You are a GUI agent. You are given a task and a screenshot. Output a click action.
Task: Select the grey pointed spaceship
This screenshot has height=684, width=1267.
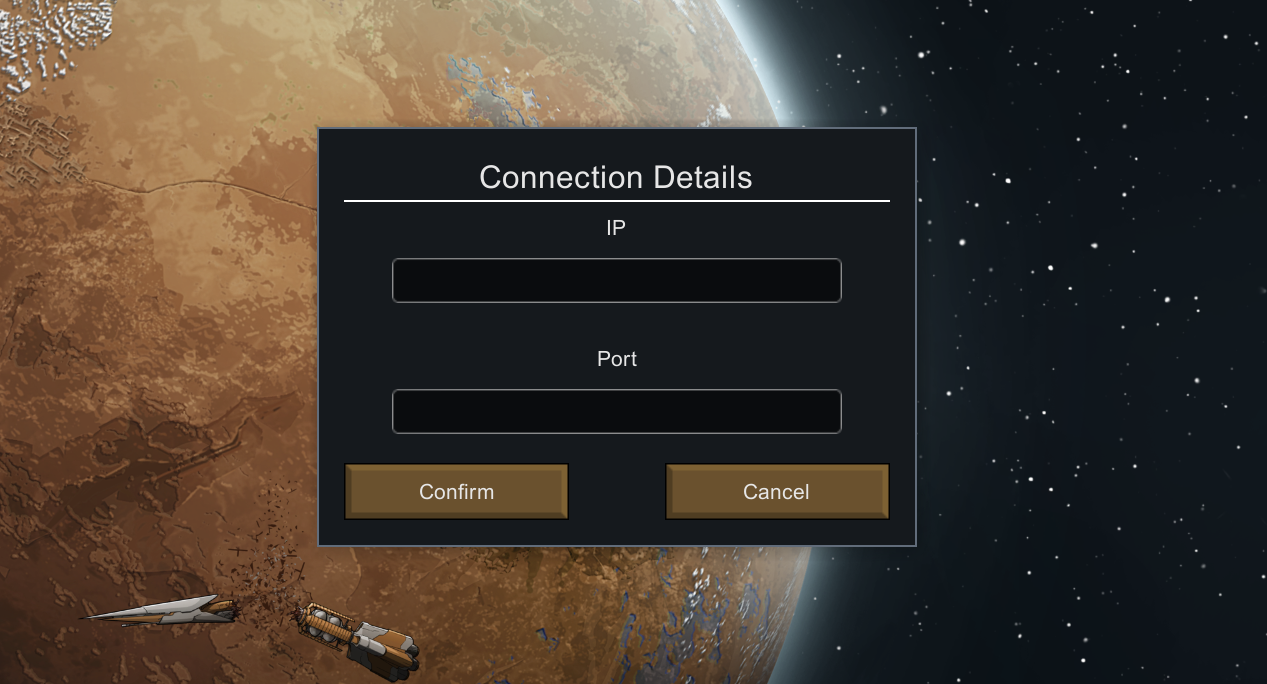coord(160,610)
